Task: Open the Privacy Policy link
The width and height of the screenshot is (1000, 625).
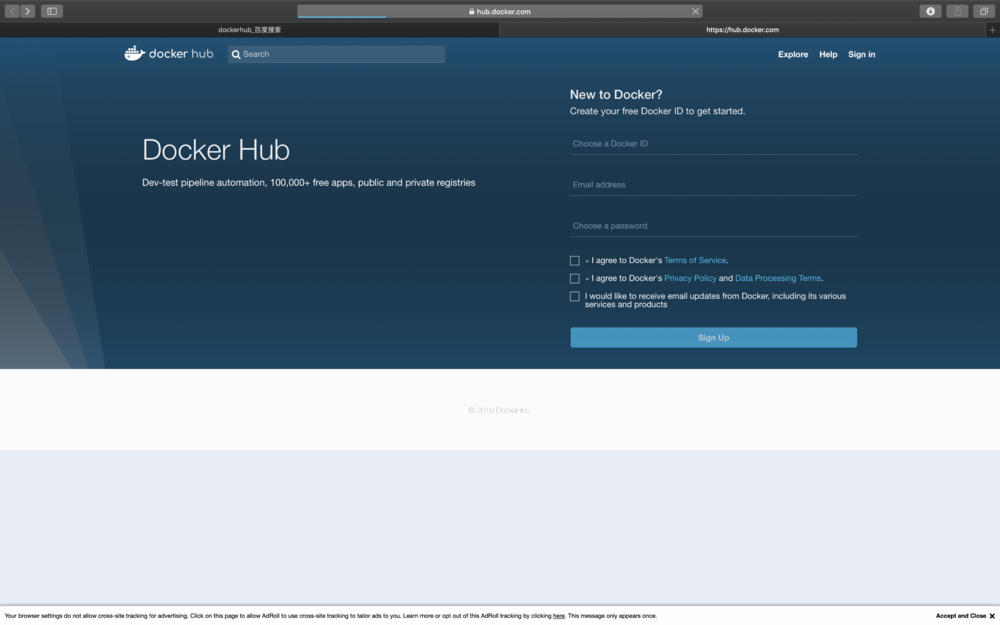Action: tap(690, 278)
